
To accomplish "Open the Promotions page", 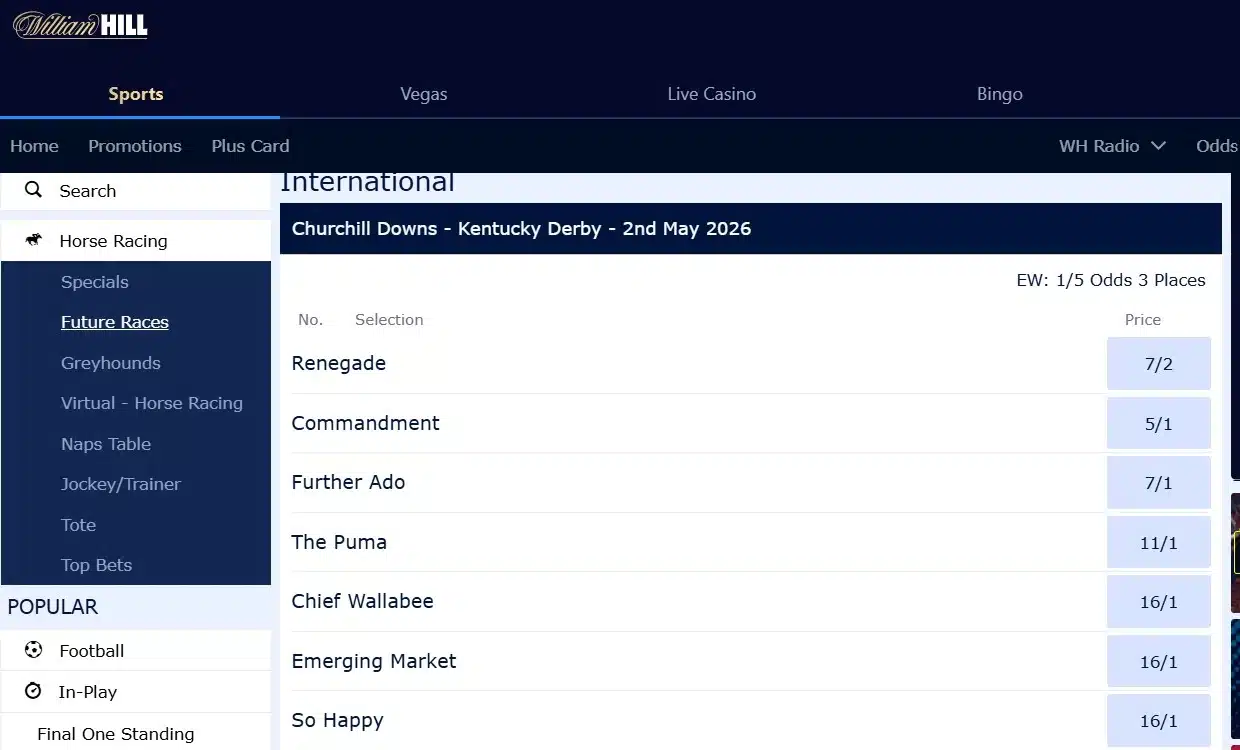I will [135, 146].
